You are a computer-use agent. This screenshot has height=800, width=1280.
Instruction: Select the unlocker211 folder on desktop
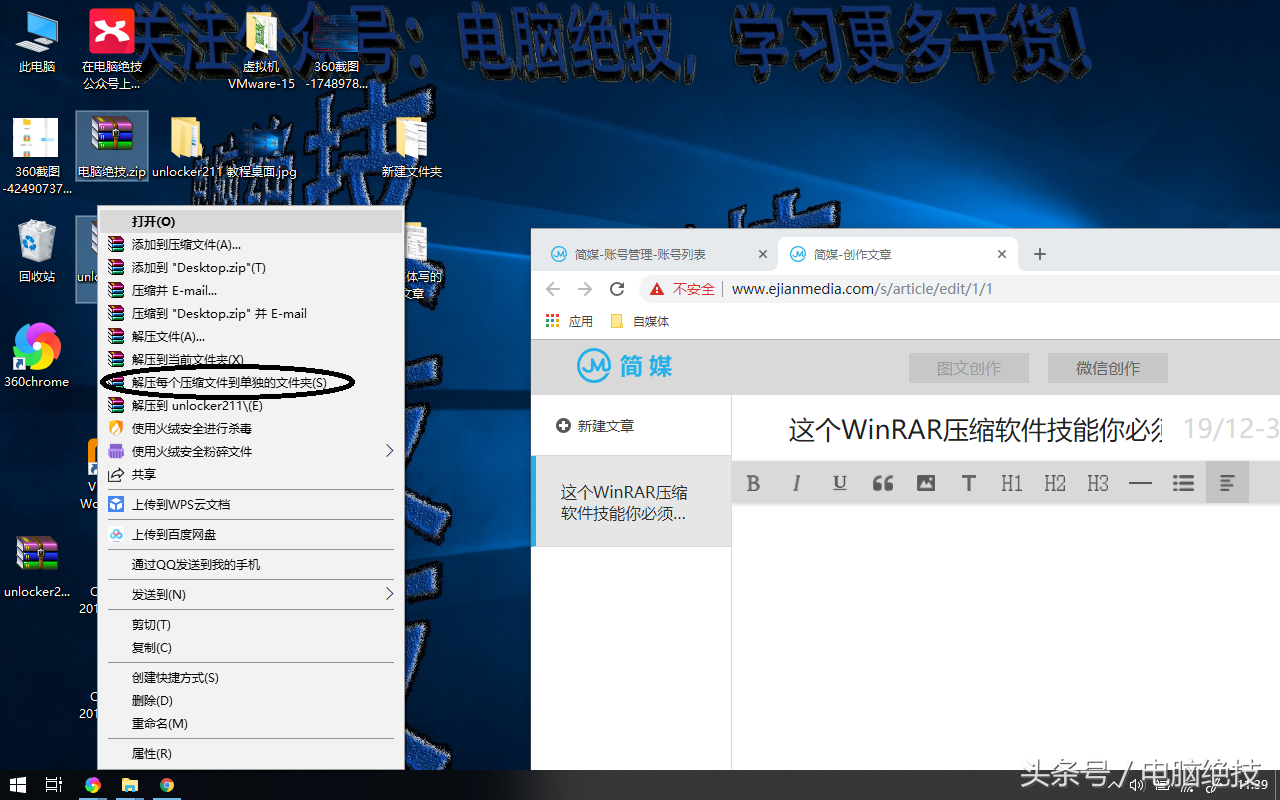186,146
